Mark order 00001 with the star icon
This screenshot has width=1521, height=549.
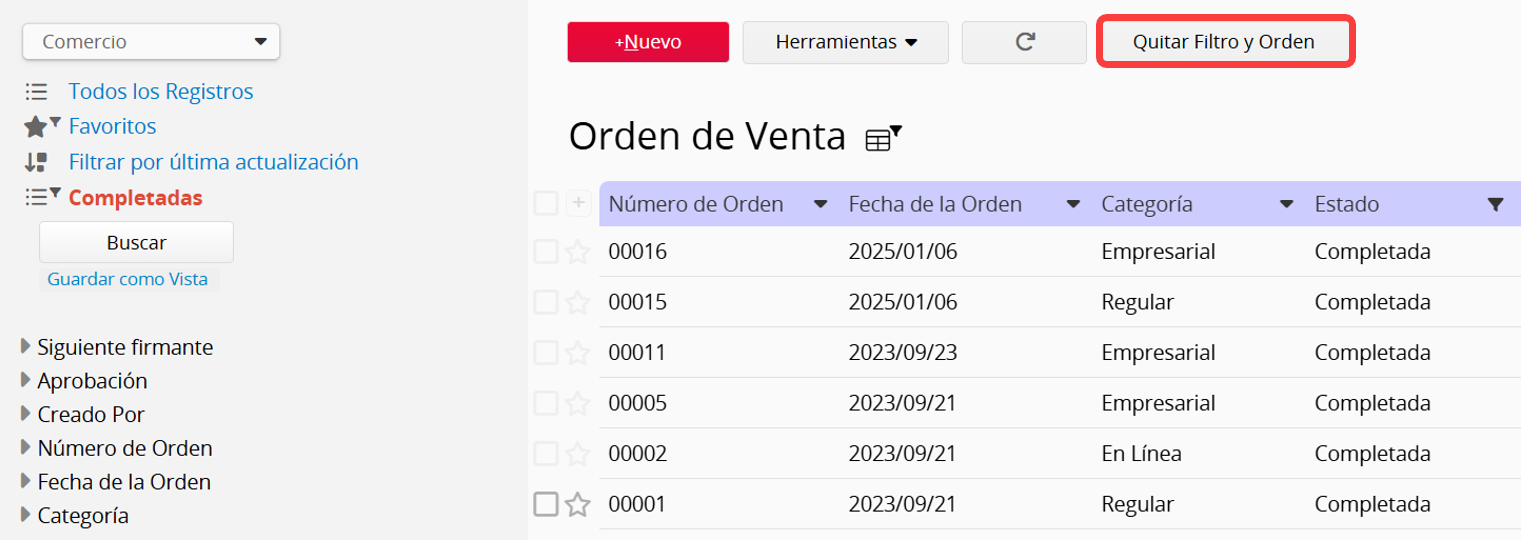(x=577, y=505)
